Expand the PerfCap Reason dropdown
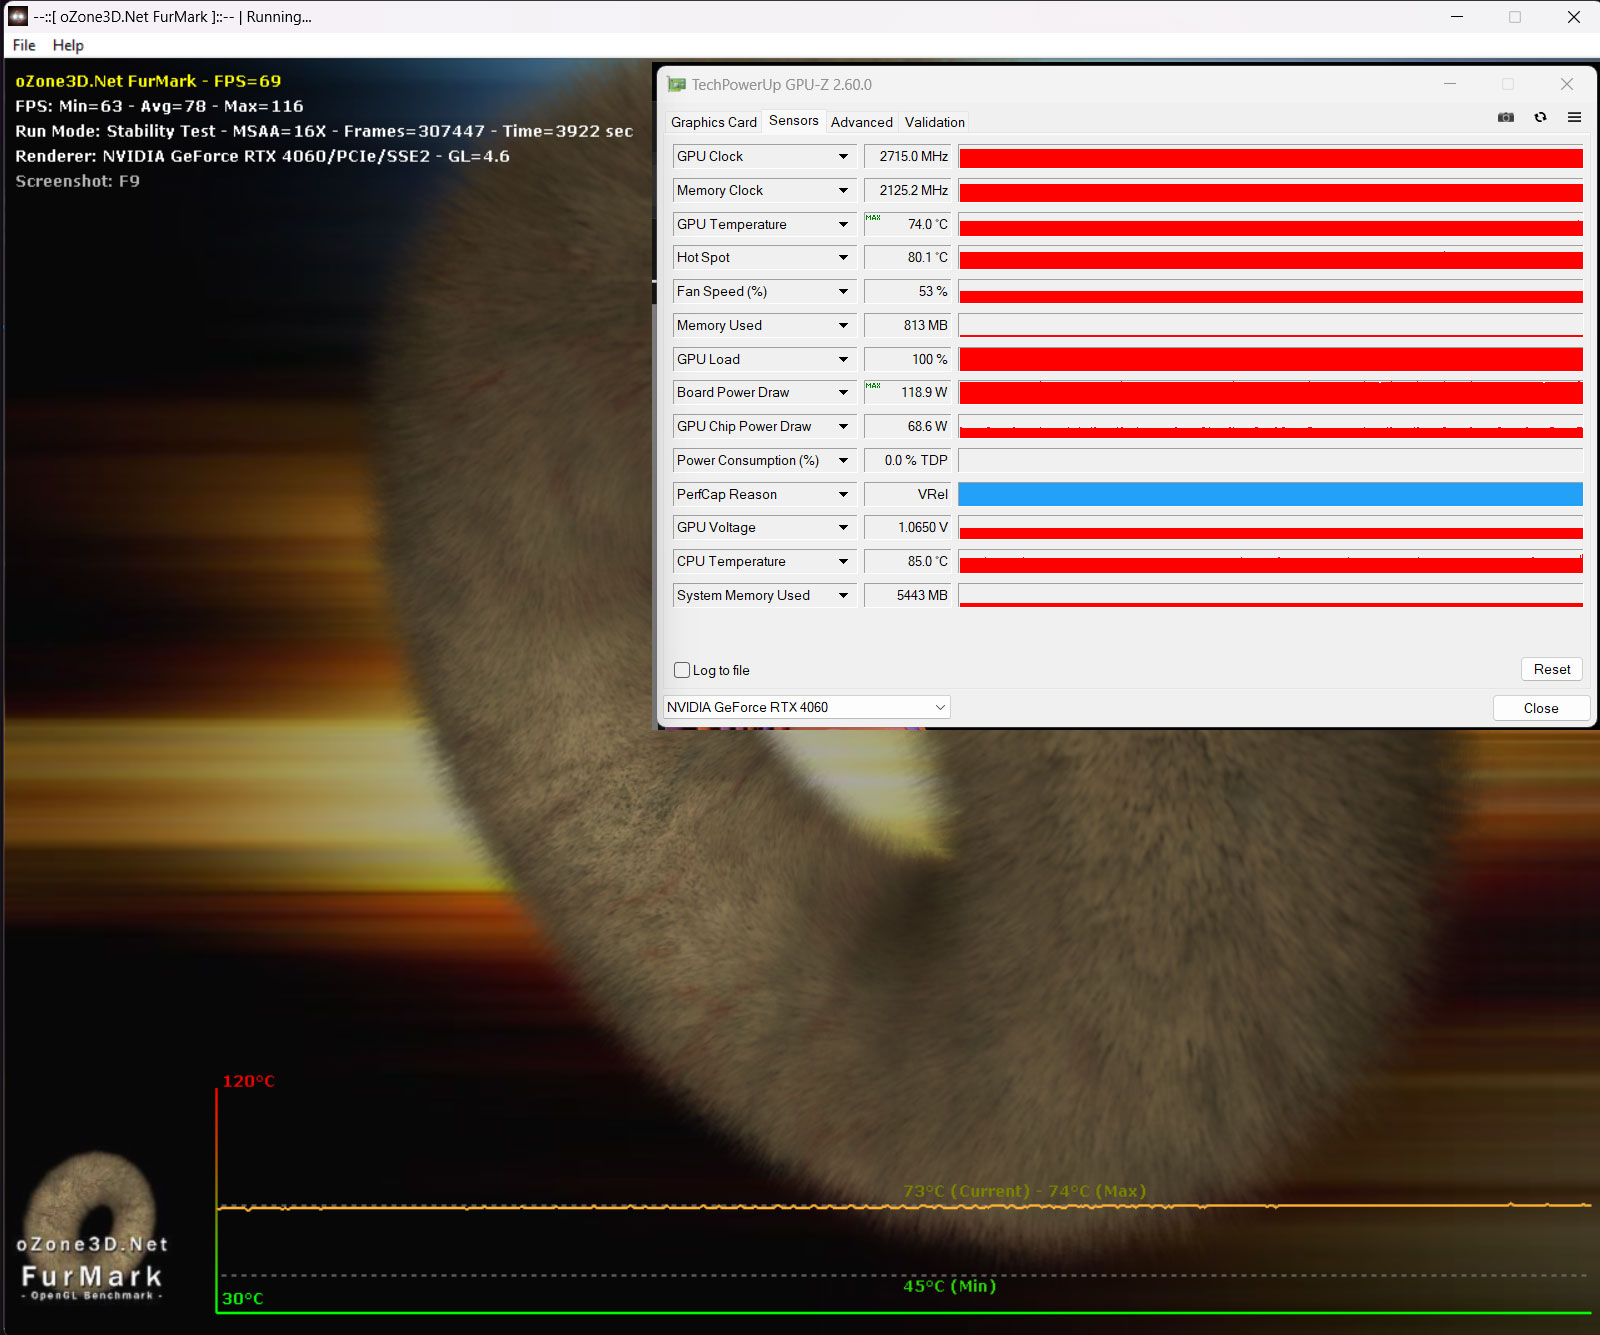Image resolution: width=1600 pixels, height=1335 pixels. click(843, 495)
